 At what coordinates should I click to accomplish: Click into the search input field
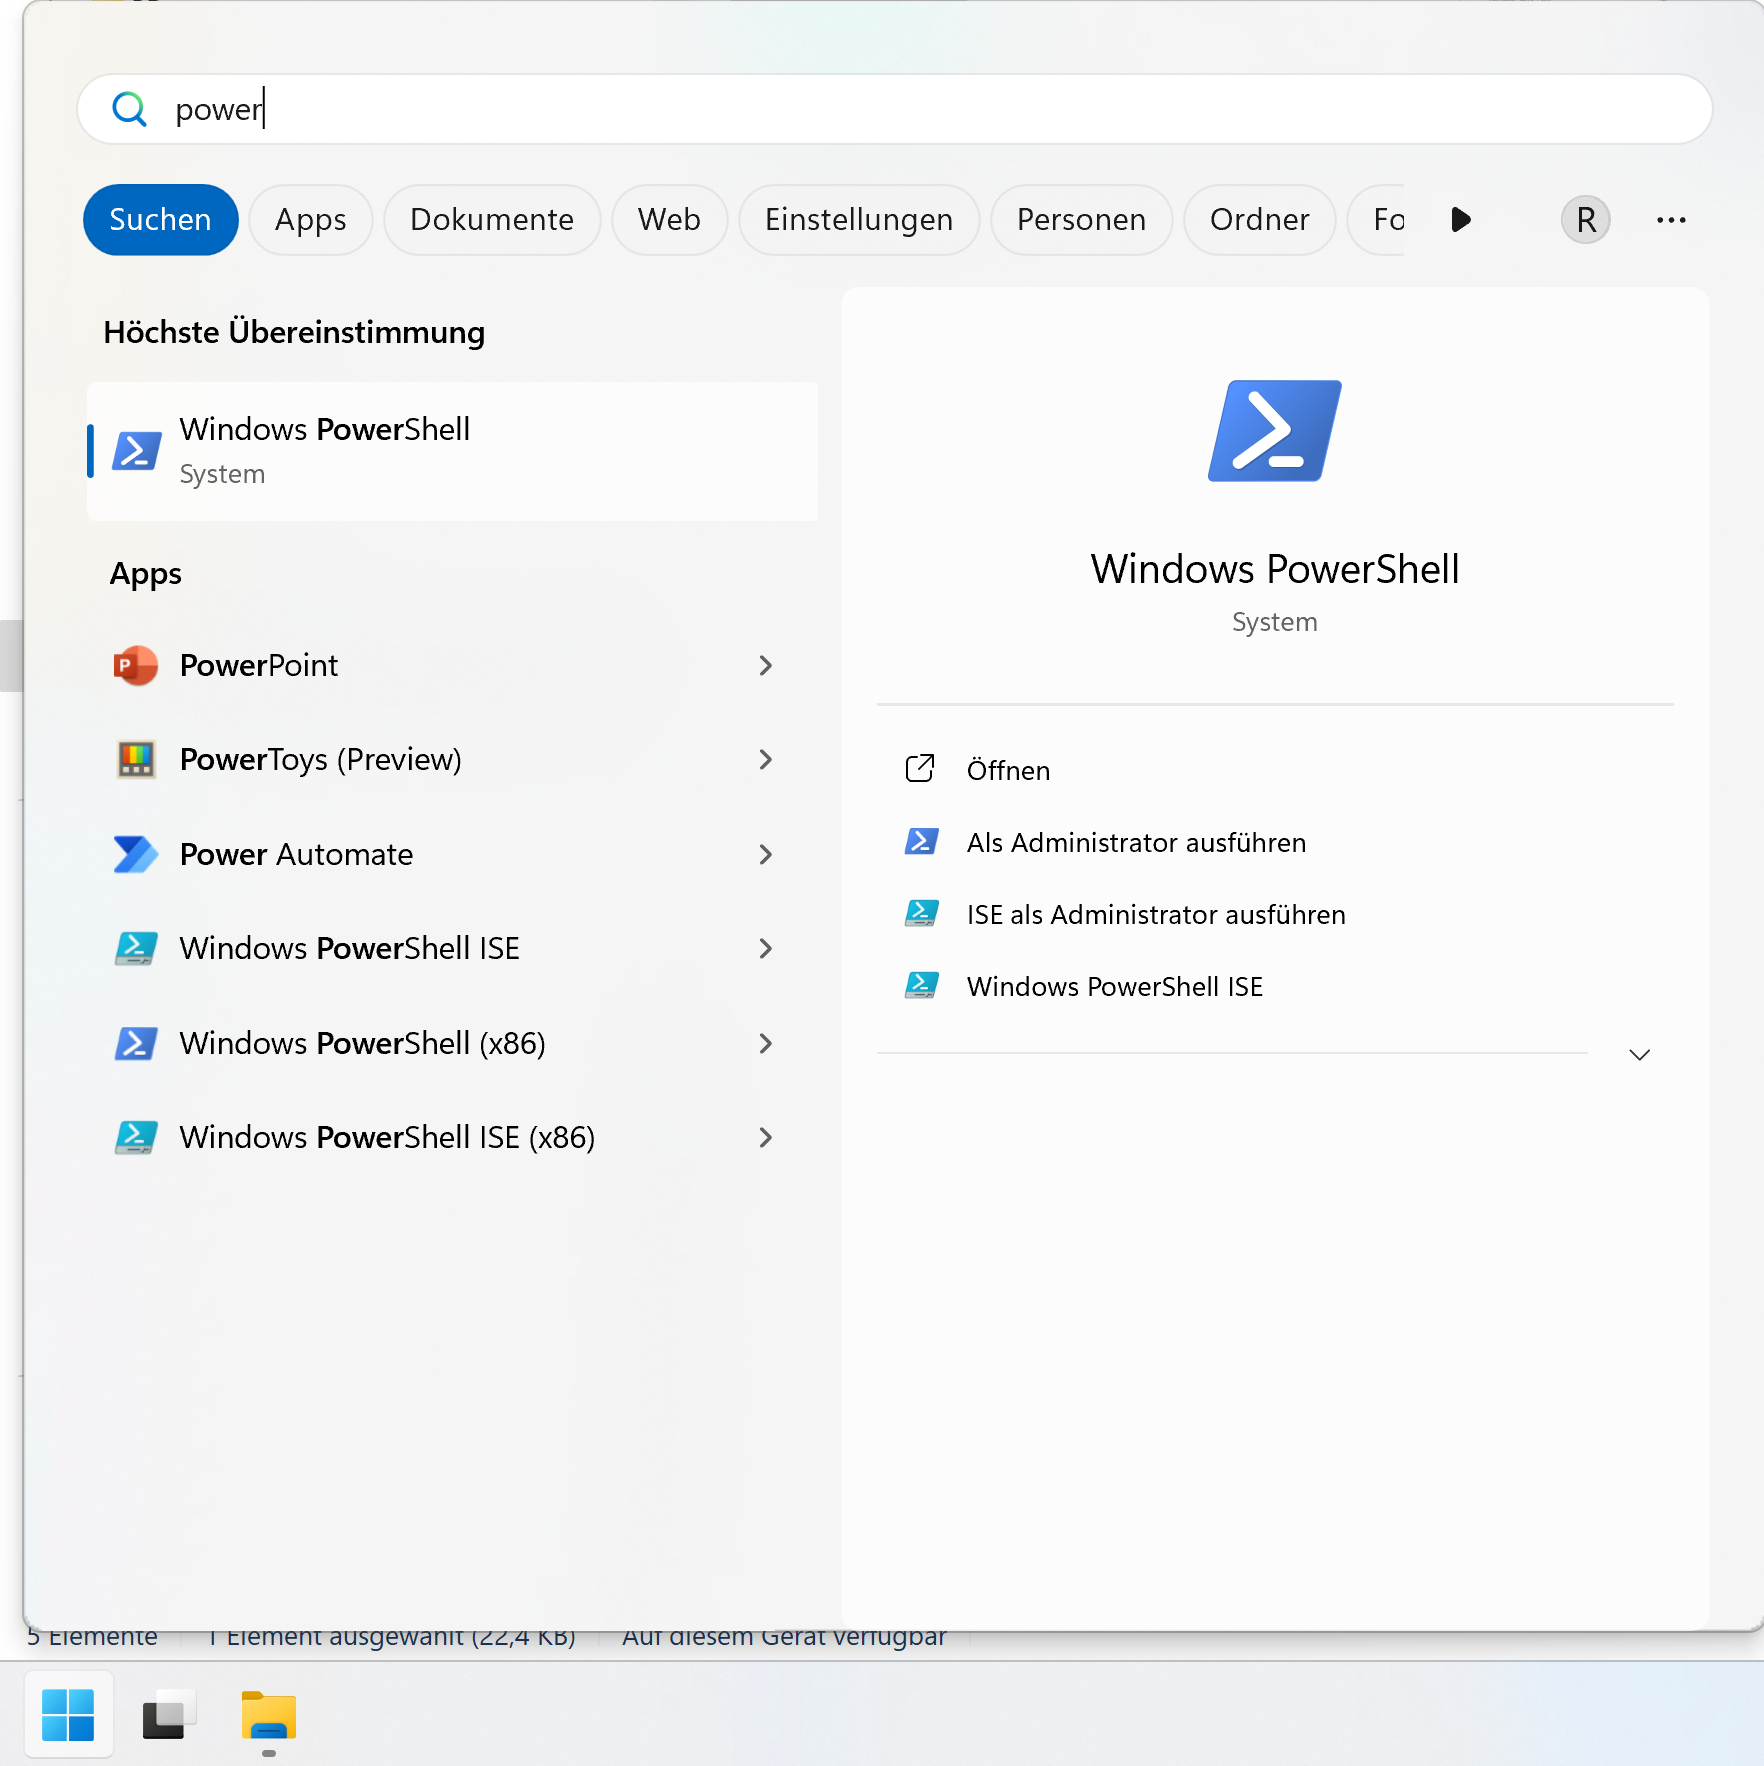click(900, 109)
